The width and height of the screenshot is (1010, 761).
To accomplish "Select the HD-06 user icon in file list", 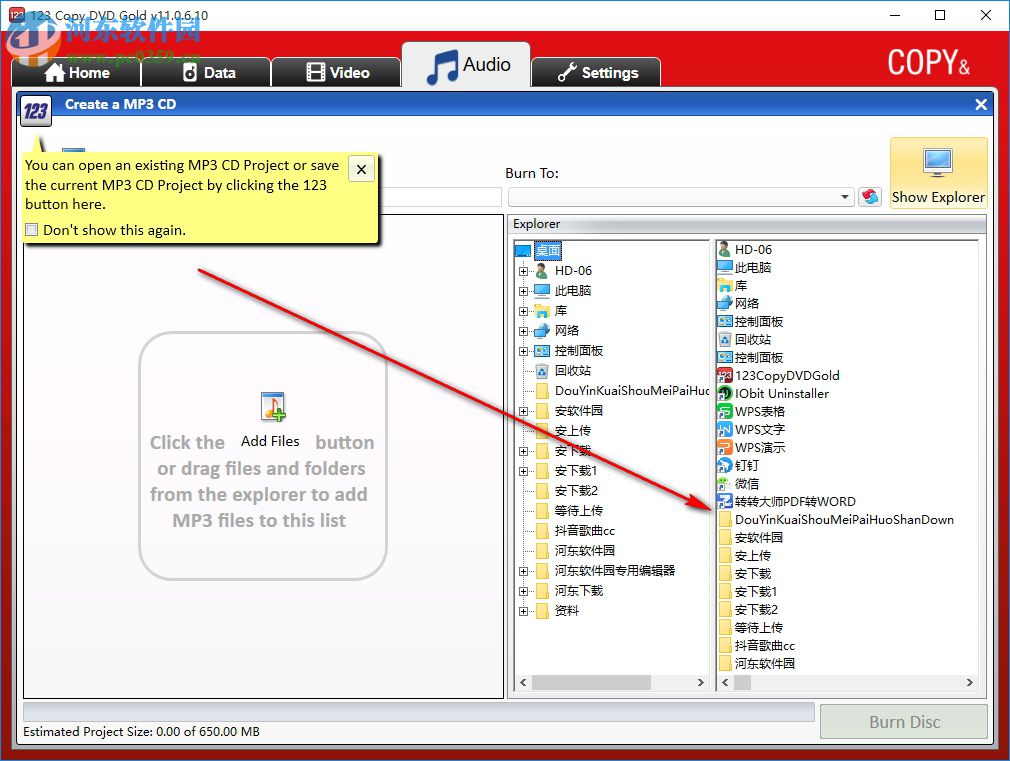I will [725, 249].
